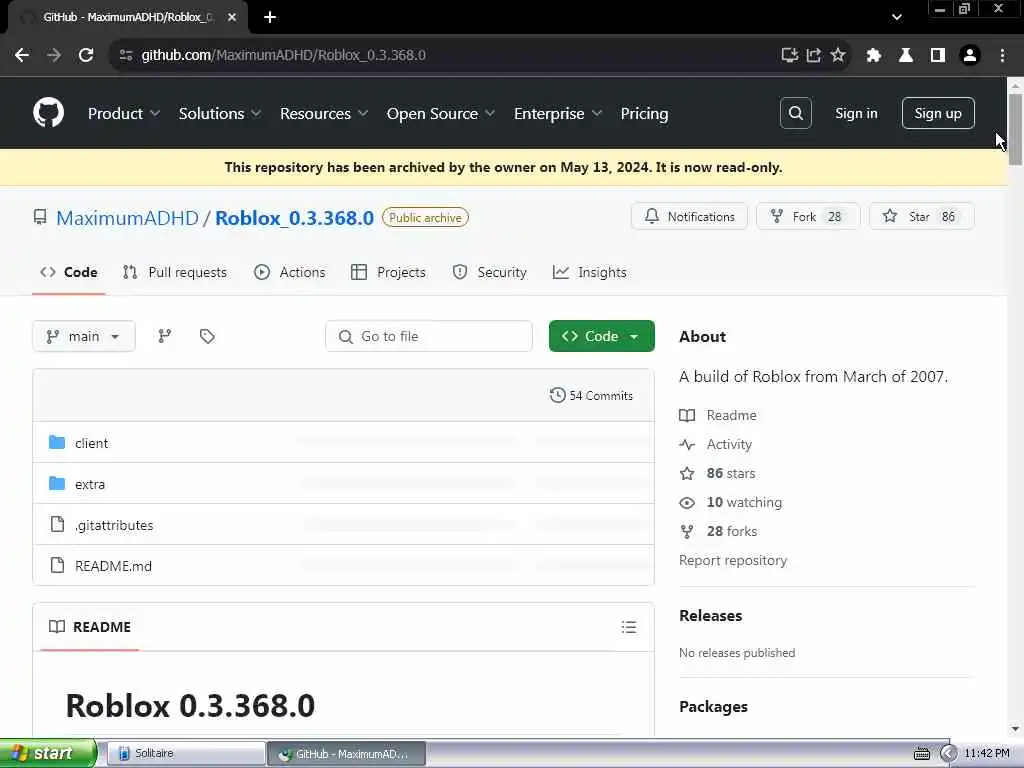Expand the main branch dropdown
The image size is (1024, 768).
pyautogui.click(x=84, y=336)
